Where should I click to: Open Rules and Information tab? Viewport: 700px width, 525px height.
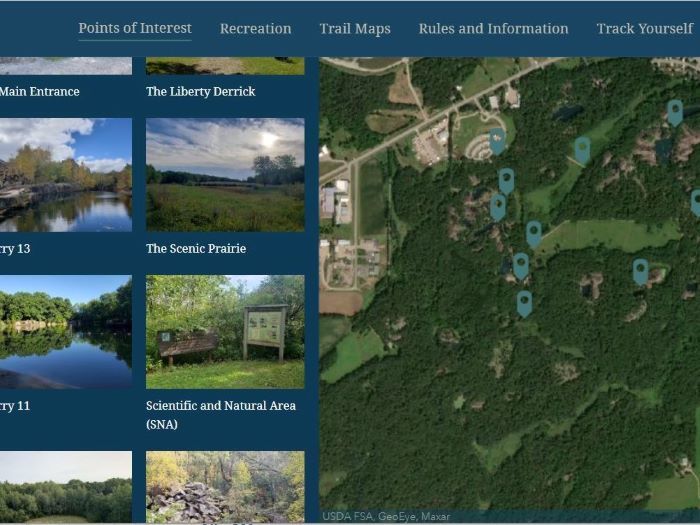(493, 29)
